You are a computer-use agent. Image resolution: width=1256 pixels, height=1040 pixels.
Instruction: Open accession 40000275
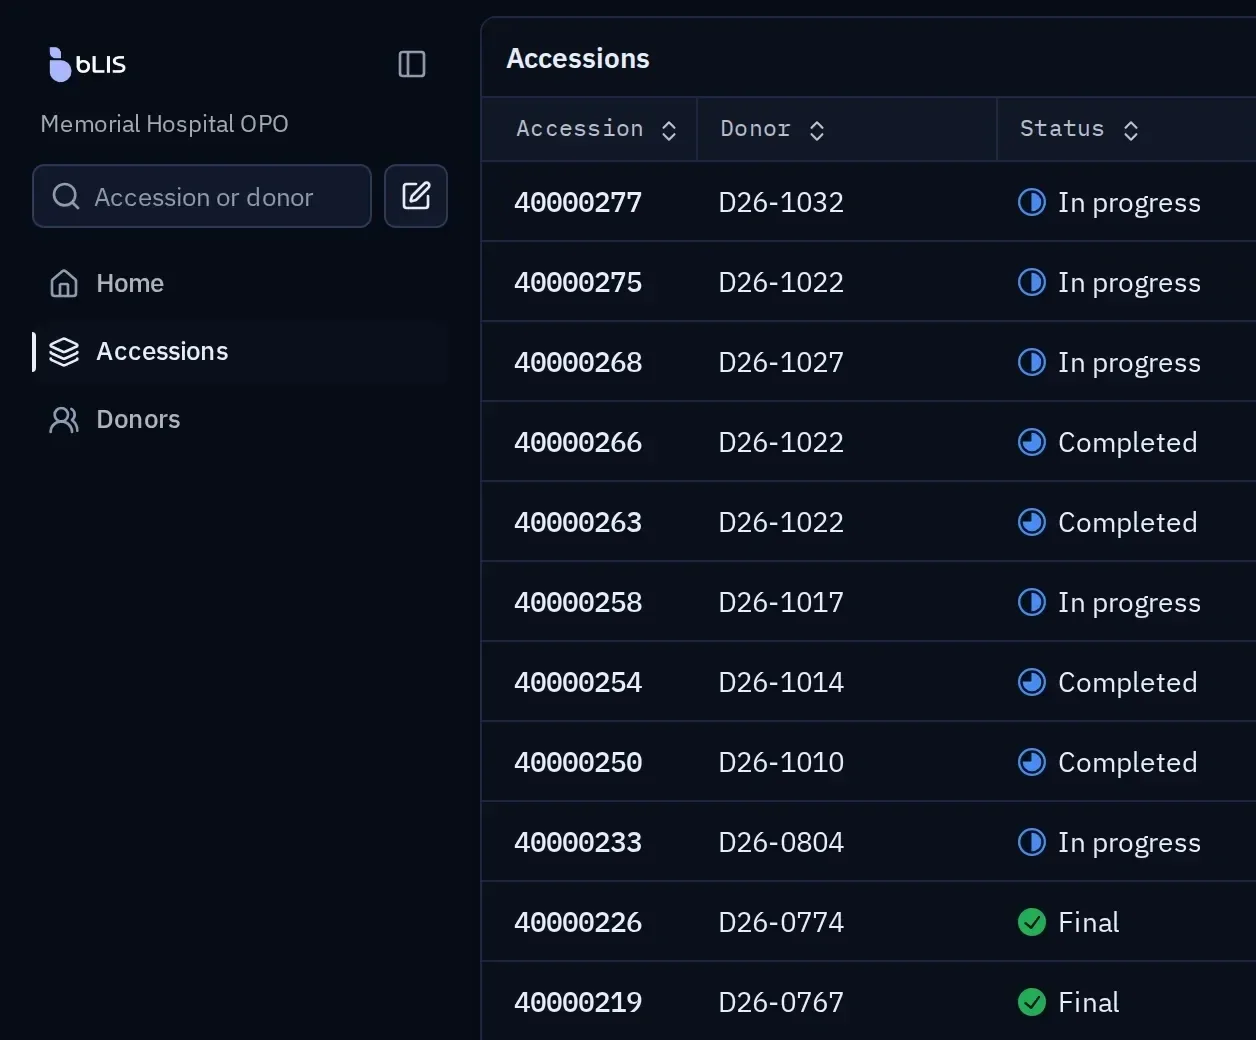pyautogui.click(x=578, y=282)
